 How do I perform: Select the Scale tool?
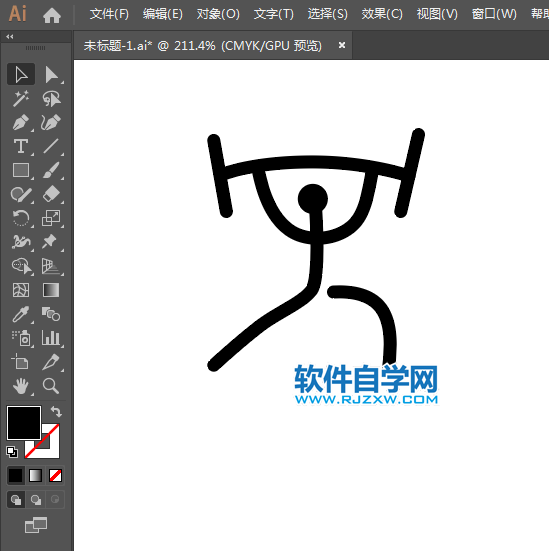[x=51, y=218]
